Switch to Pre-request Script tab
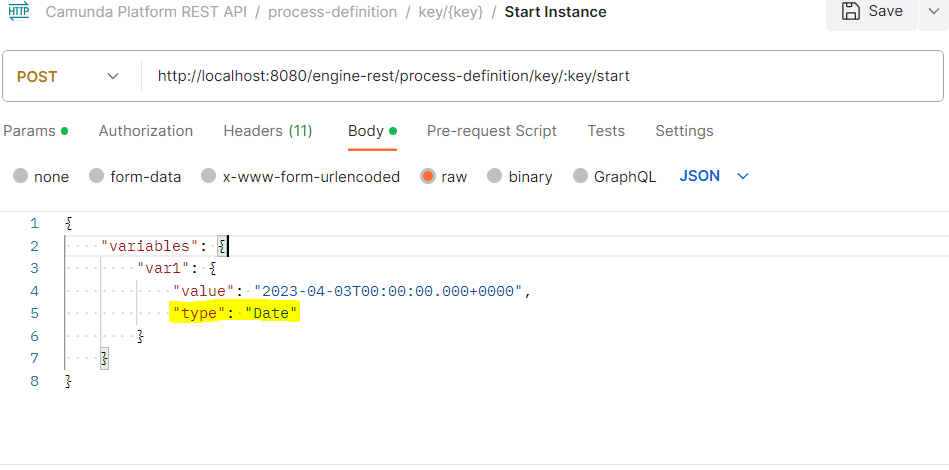Image resolution: width=949 pixels, height=470 pixels. 491,131
